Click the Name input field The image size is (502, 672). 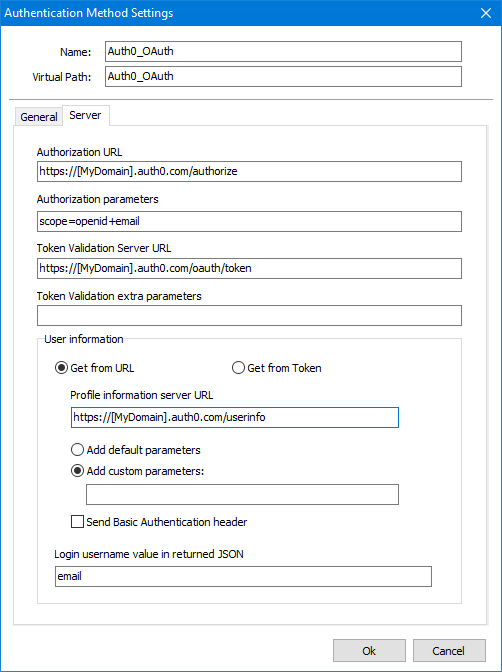point(283,52)
